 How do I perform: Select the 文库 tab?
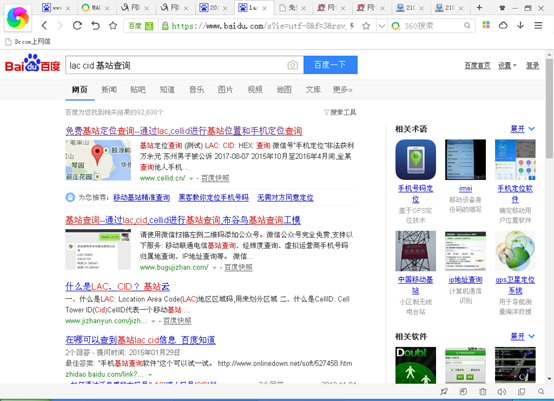pyautogui.click(x=313, y=90)
